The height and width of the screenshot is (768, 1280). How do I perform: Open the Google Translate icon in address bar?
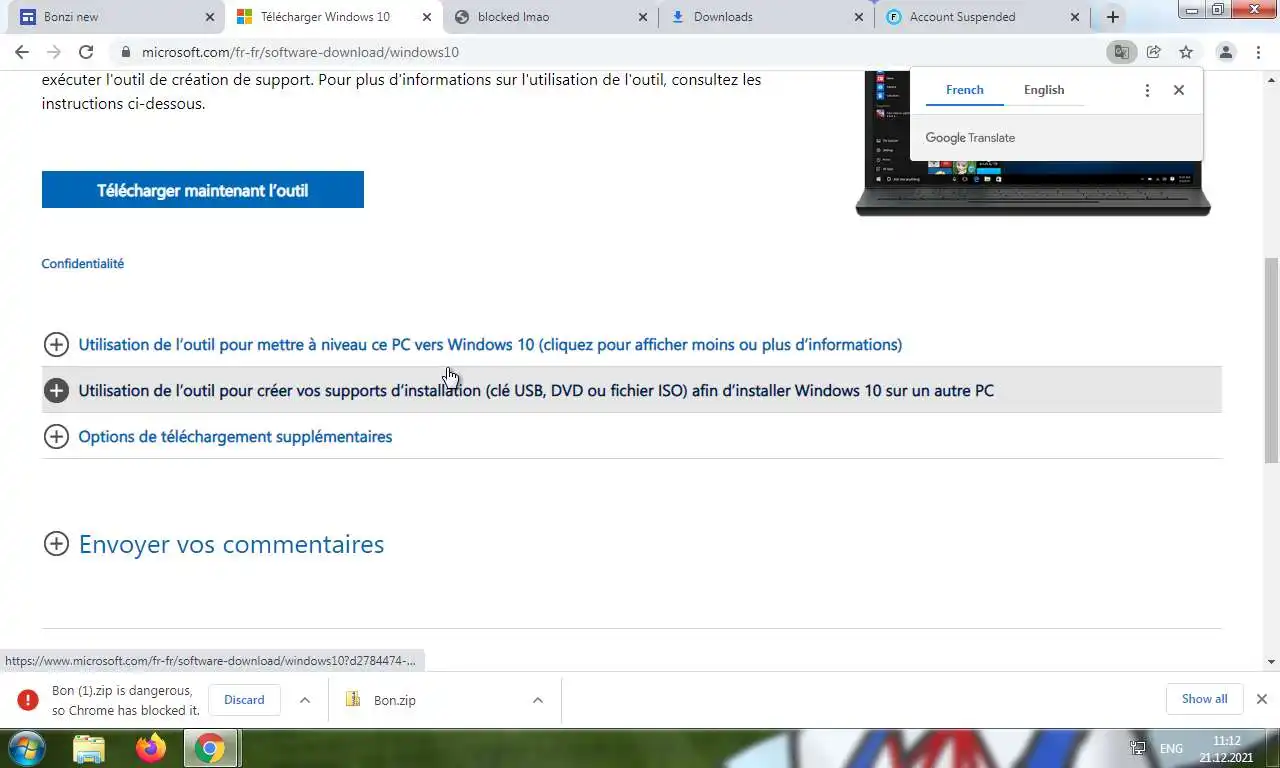point(1122,52)
